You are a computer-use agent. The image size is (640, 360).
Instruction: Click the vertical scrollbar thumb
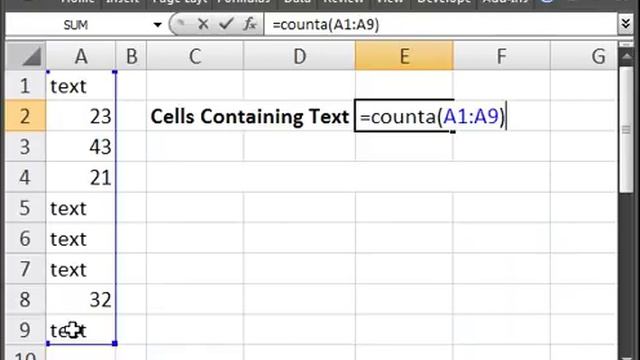[626, 130]
